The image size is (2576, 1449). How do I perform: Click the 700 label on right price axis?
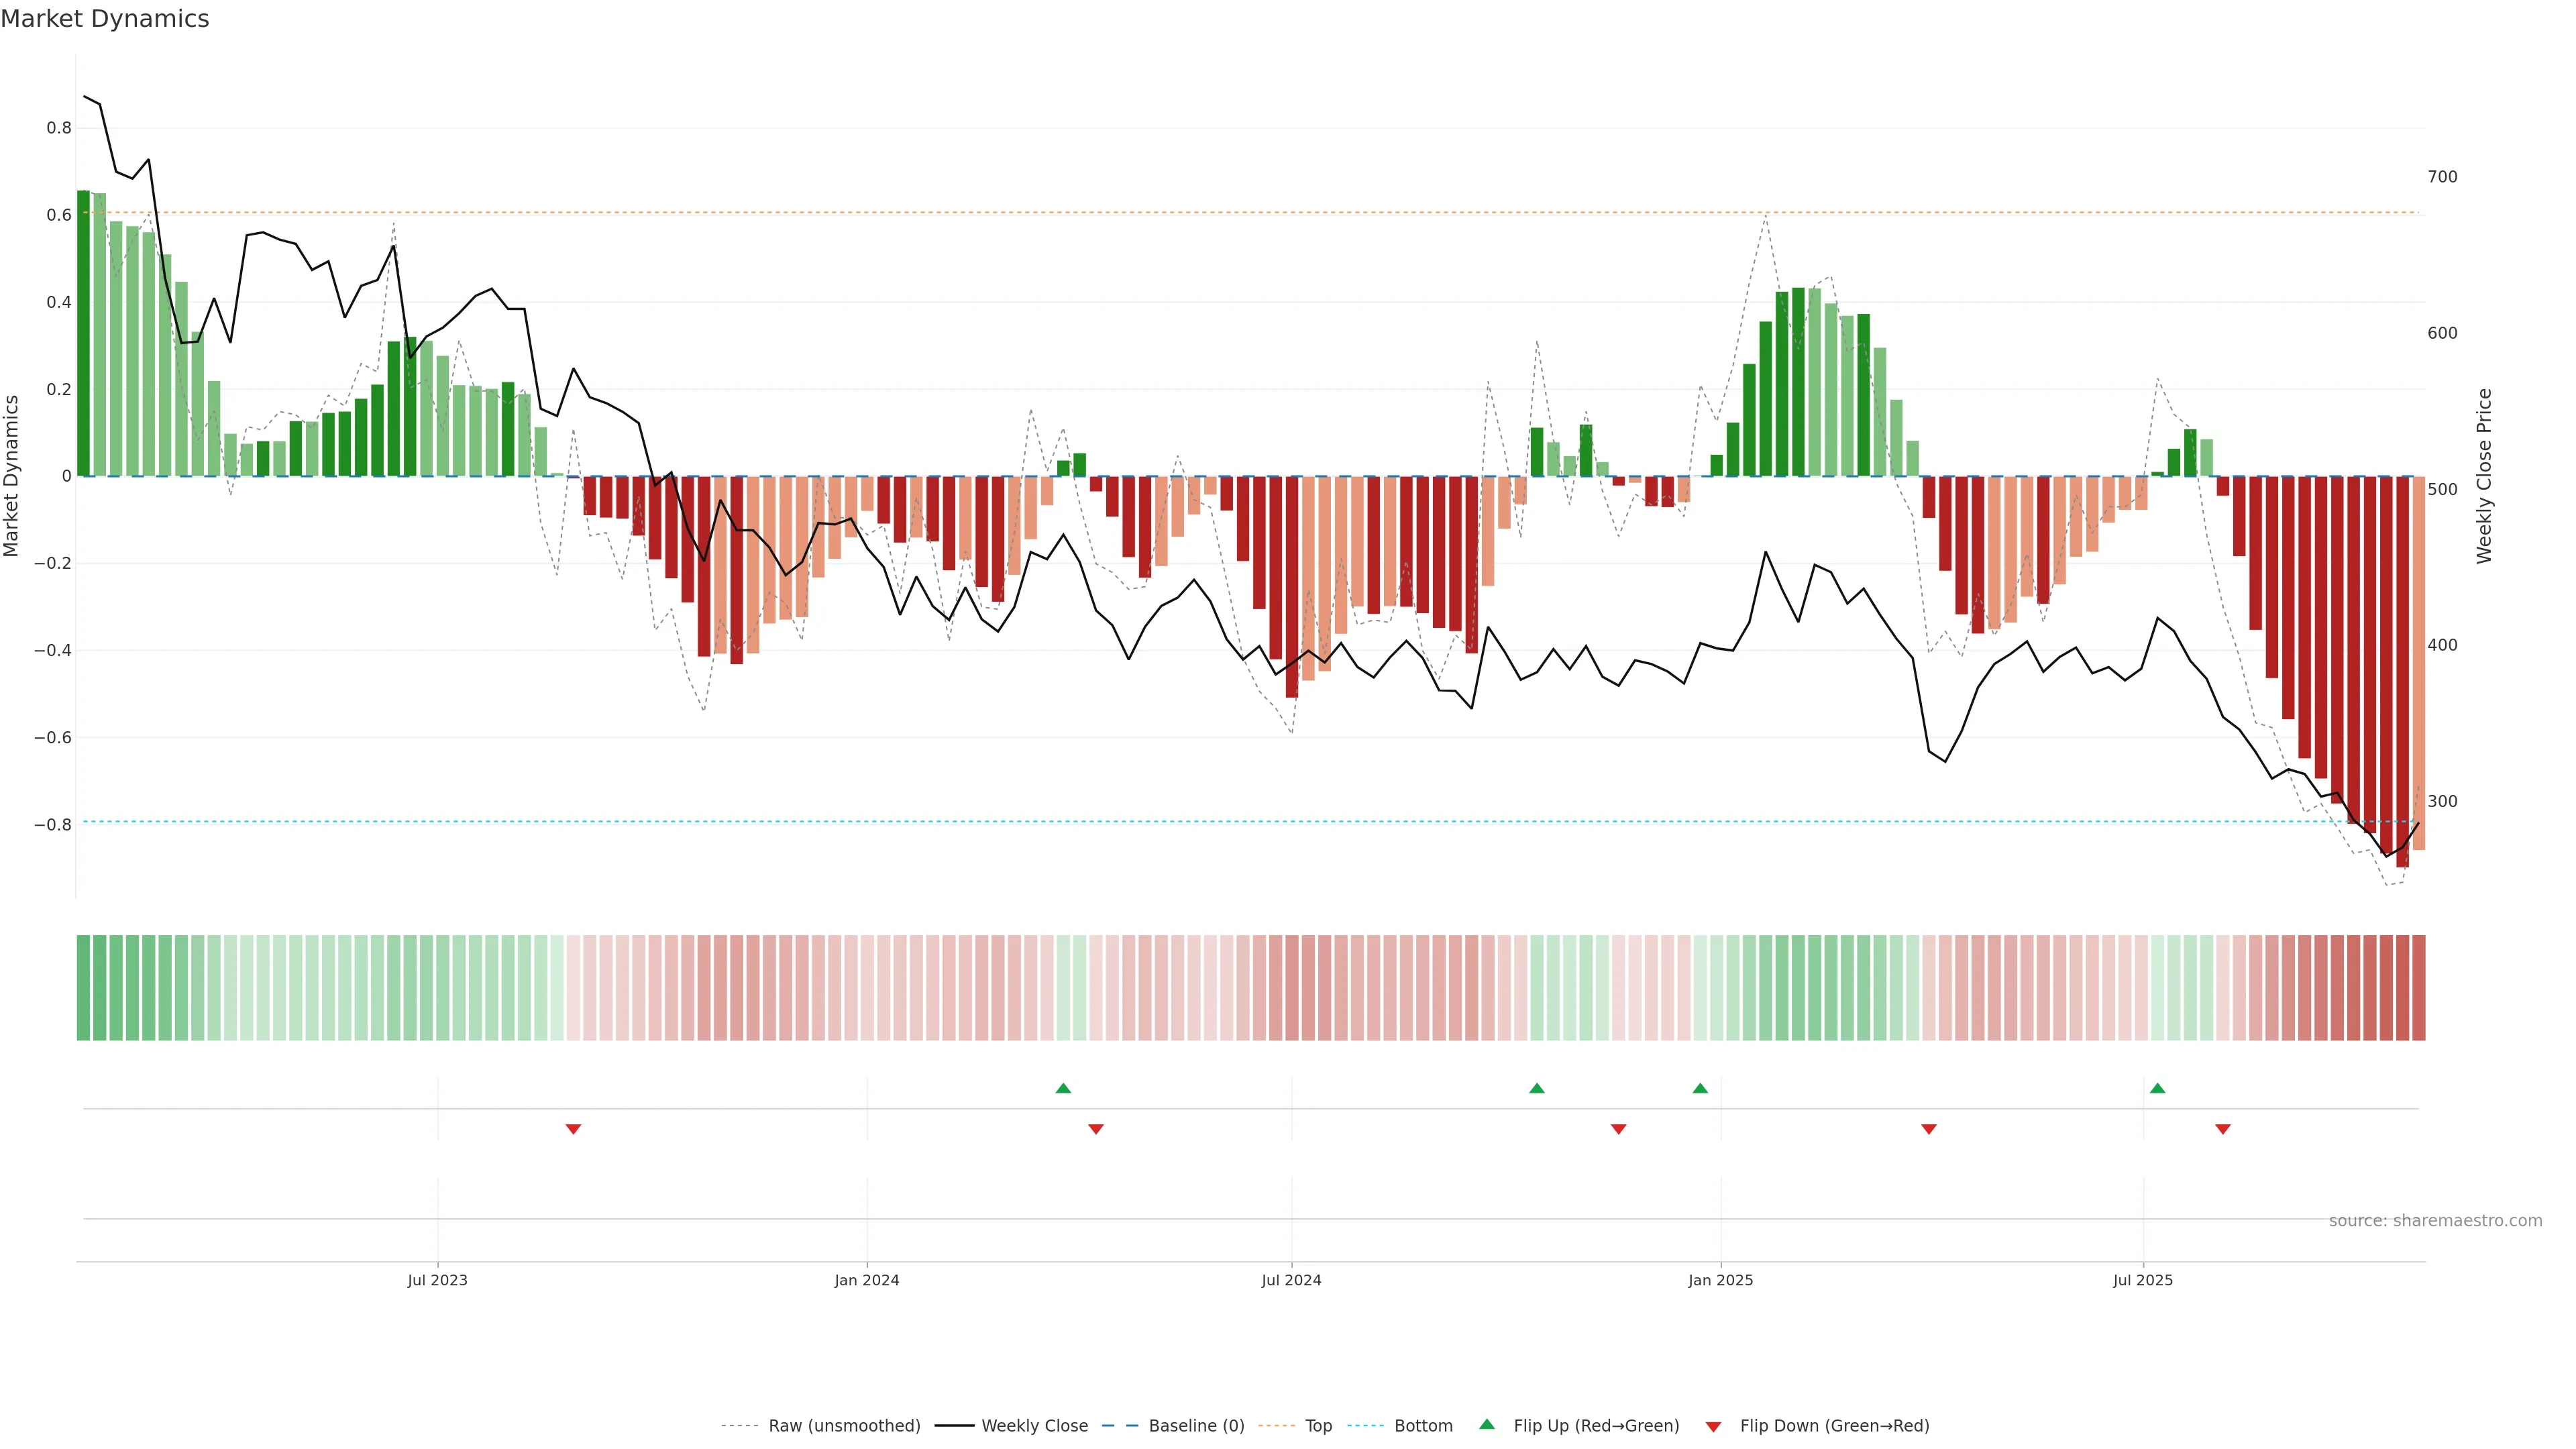[x=2442, y=177]
